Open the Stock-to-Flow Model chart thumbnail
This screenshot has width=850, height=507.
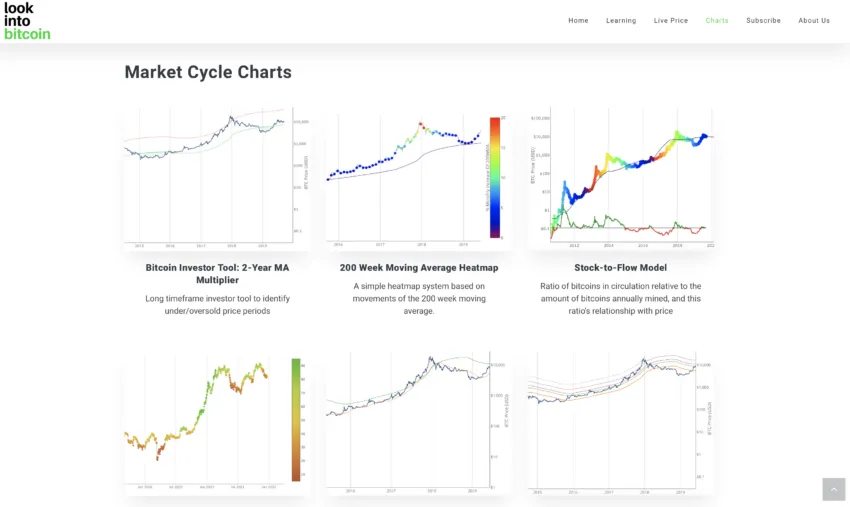pos(621,178)
